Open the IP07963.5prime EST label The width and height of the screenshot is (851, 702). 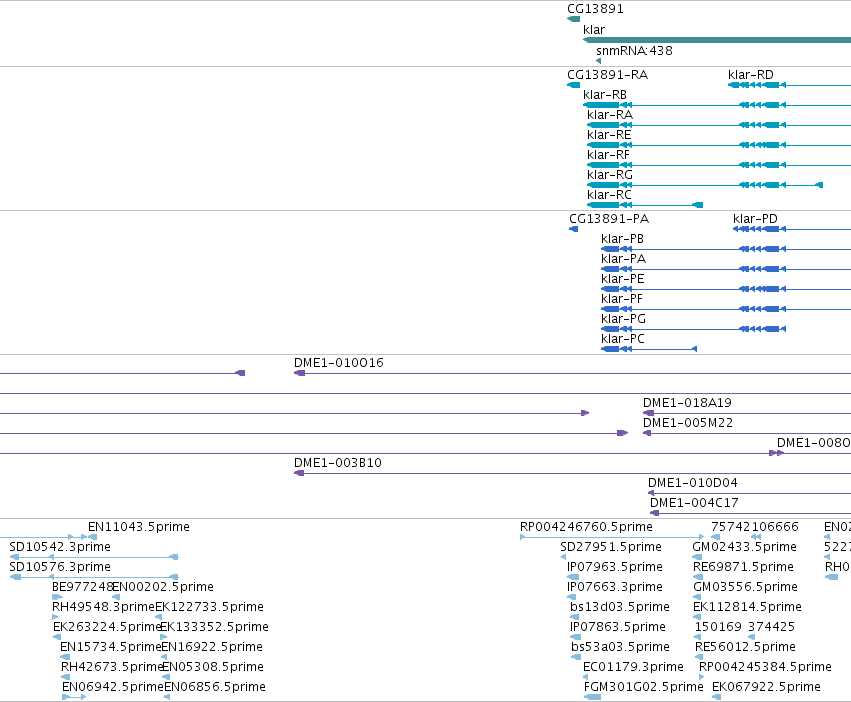point(615,567)
